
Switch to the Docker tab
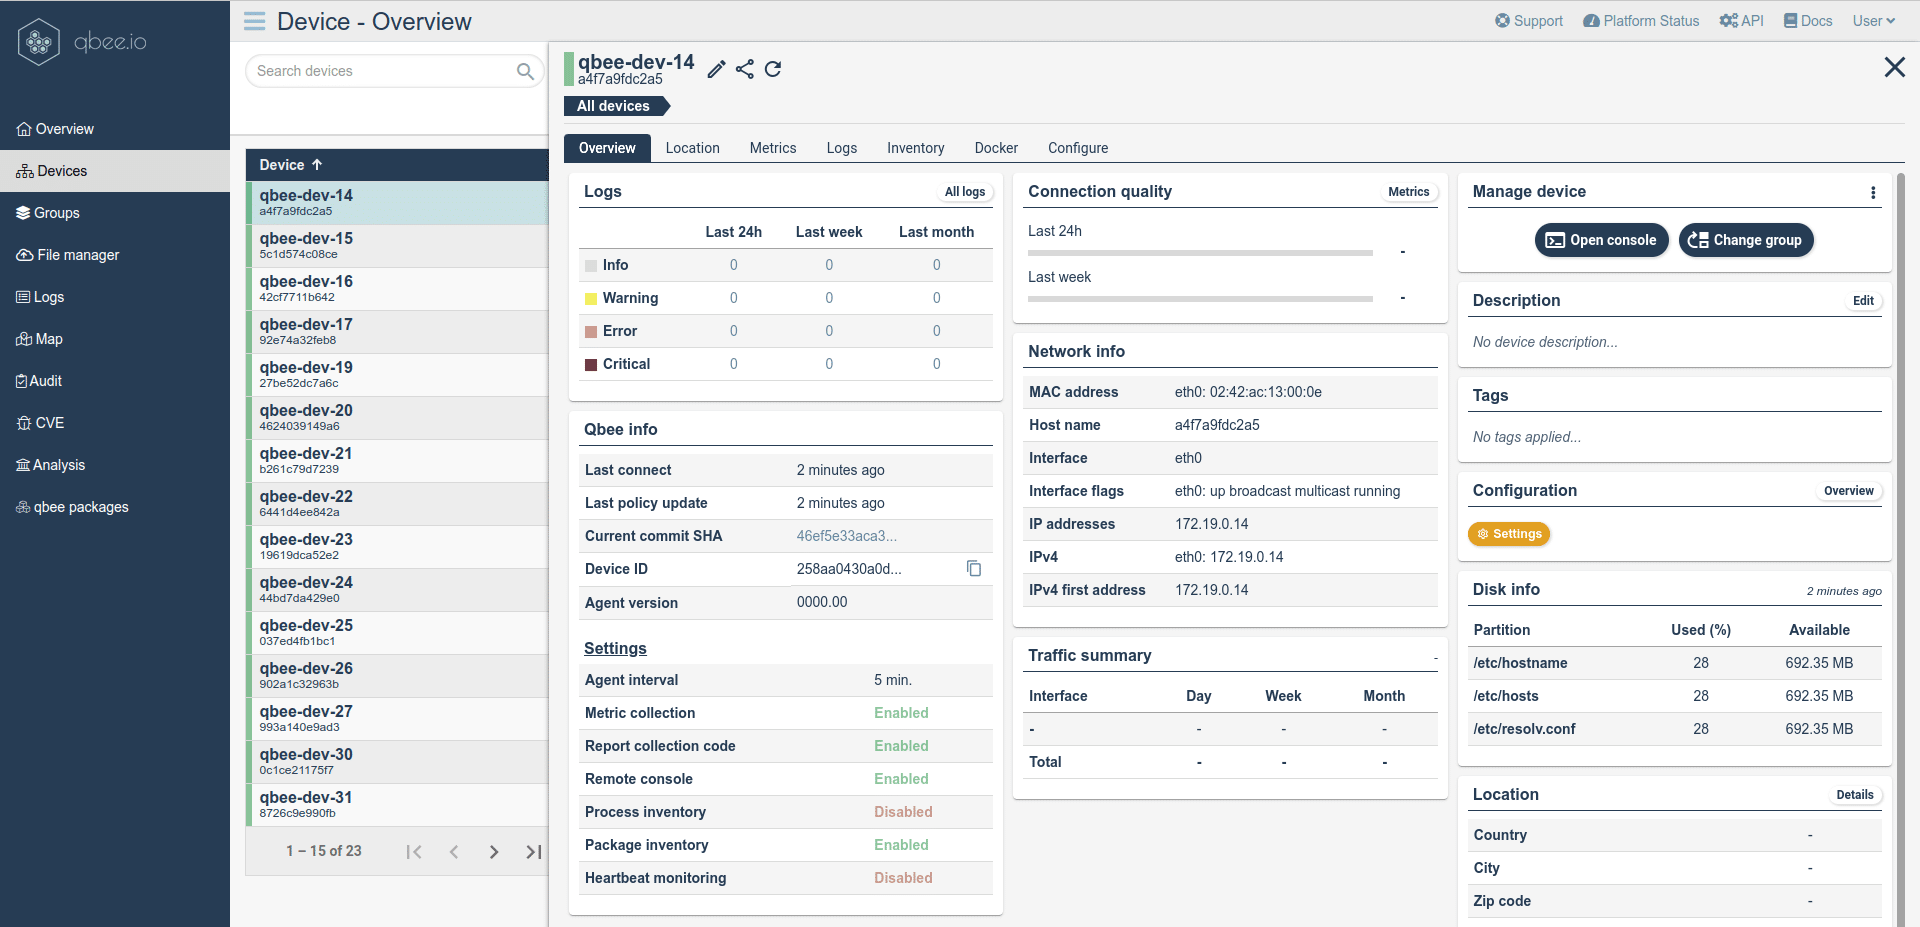(996, 148)
